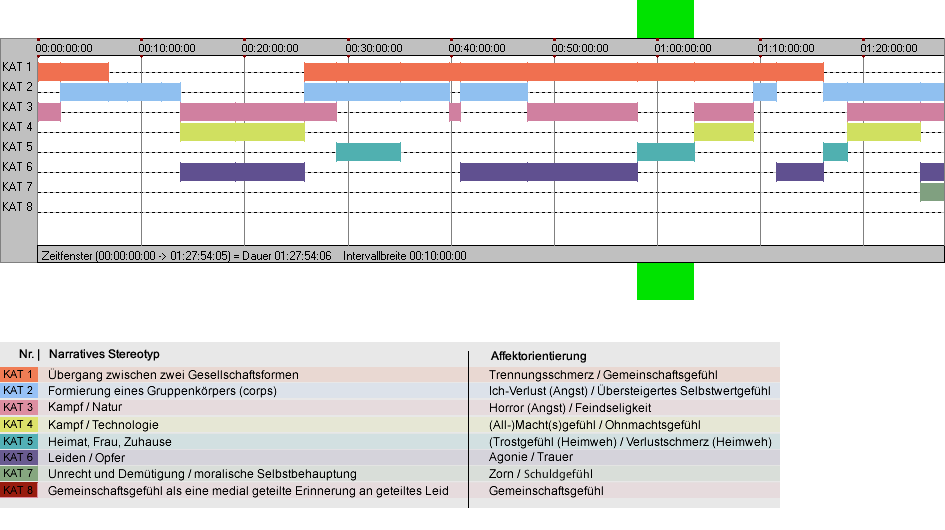Select the KAT 7 row label in timeline
The height and width of the screenshot is (530, 945).
(x=17, y=187)
